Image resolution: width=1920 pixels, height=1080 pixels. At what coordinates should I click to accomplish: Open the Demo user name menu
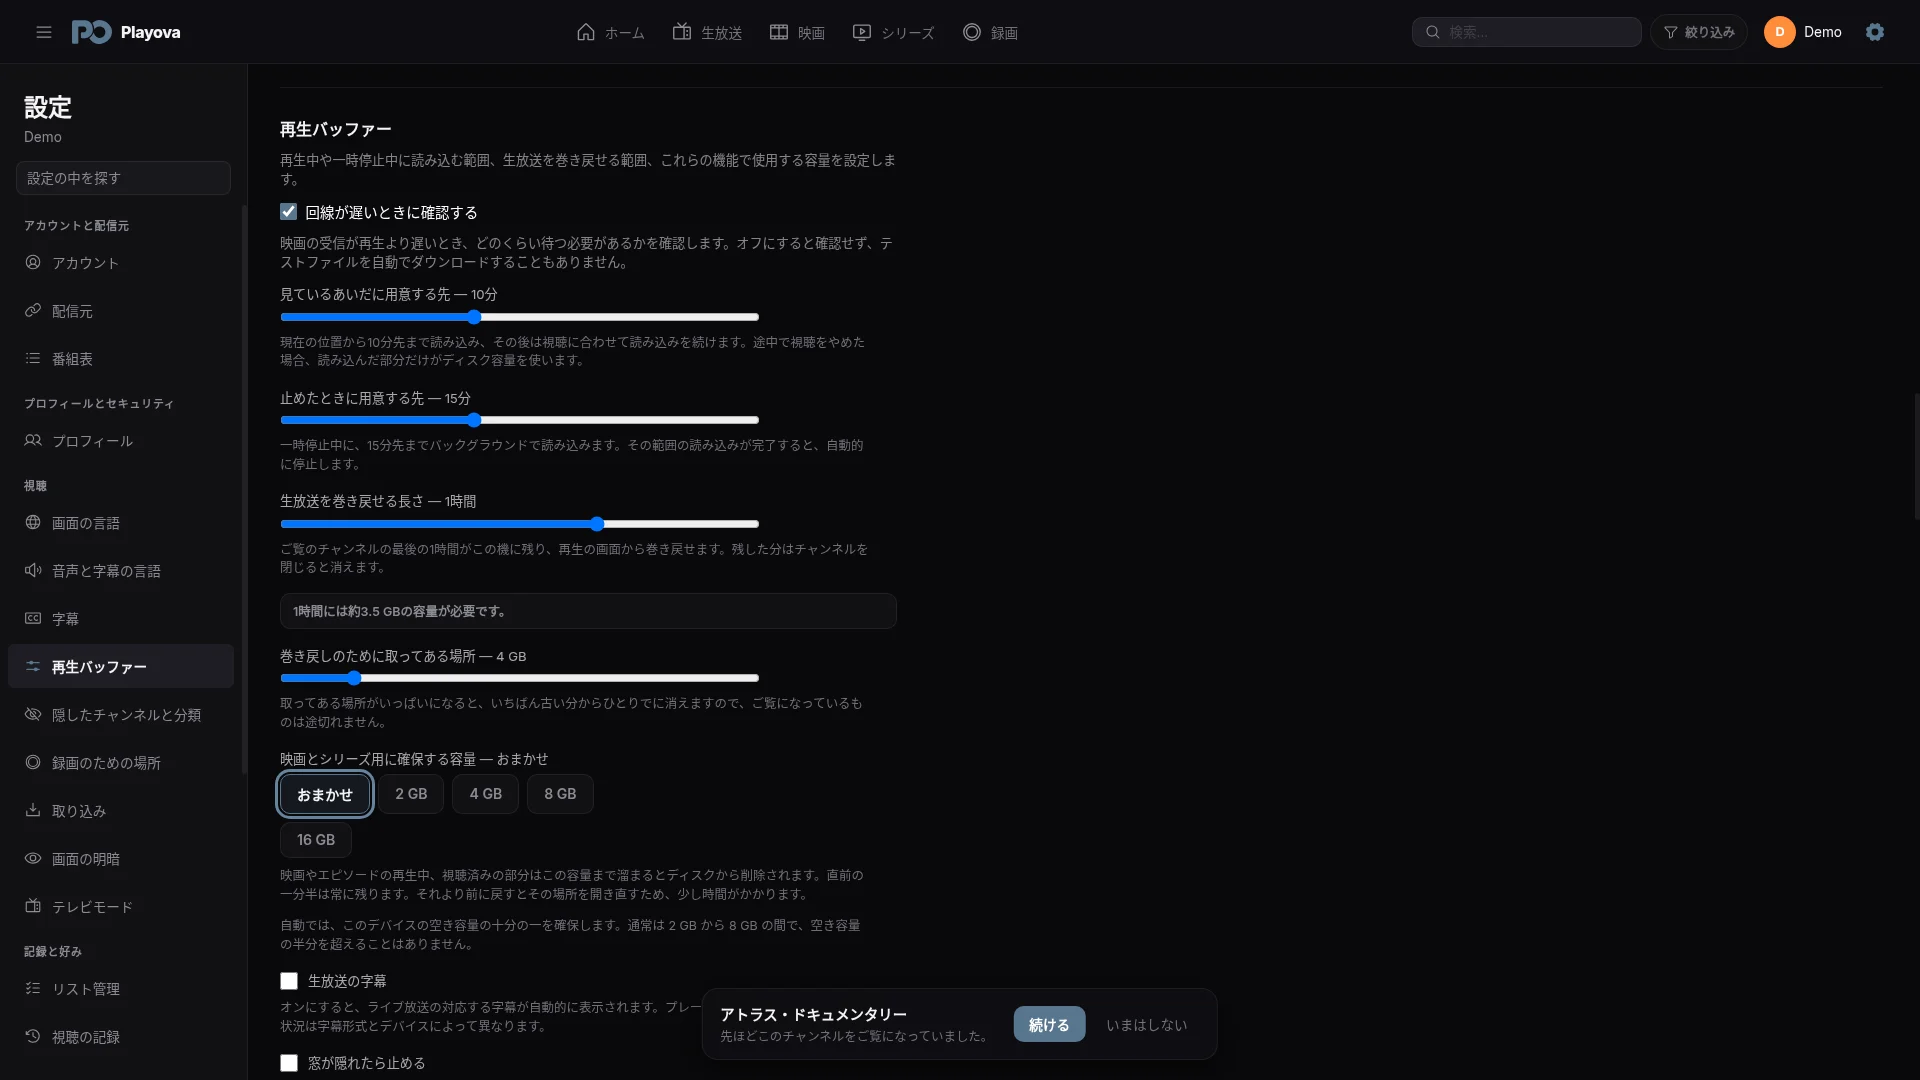point(1822,32)
